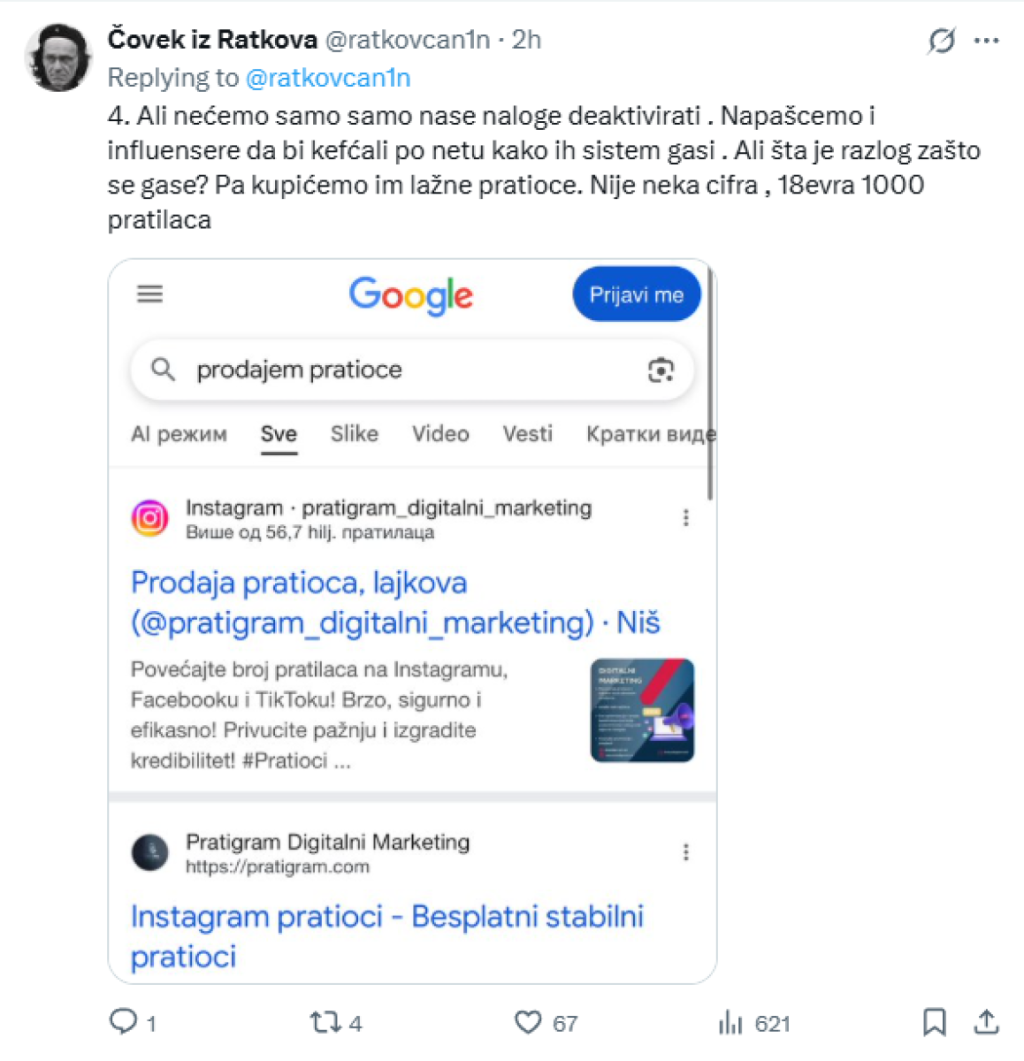The height and width of the screenshot is (1061, 1024).
Task: View tweet analytics icon
Action: click(x=731, y=1022)
